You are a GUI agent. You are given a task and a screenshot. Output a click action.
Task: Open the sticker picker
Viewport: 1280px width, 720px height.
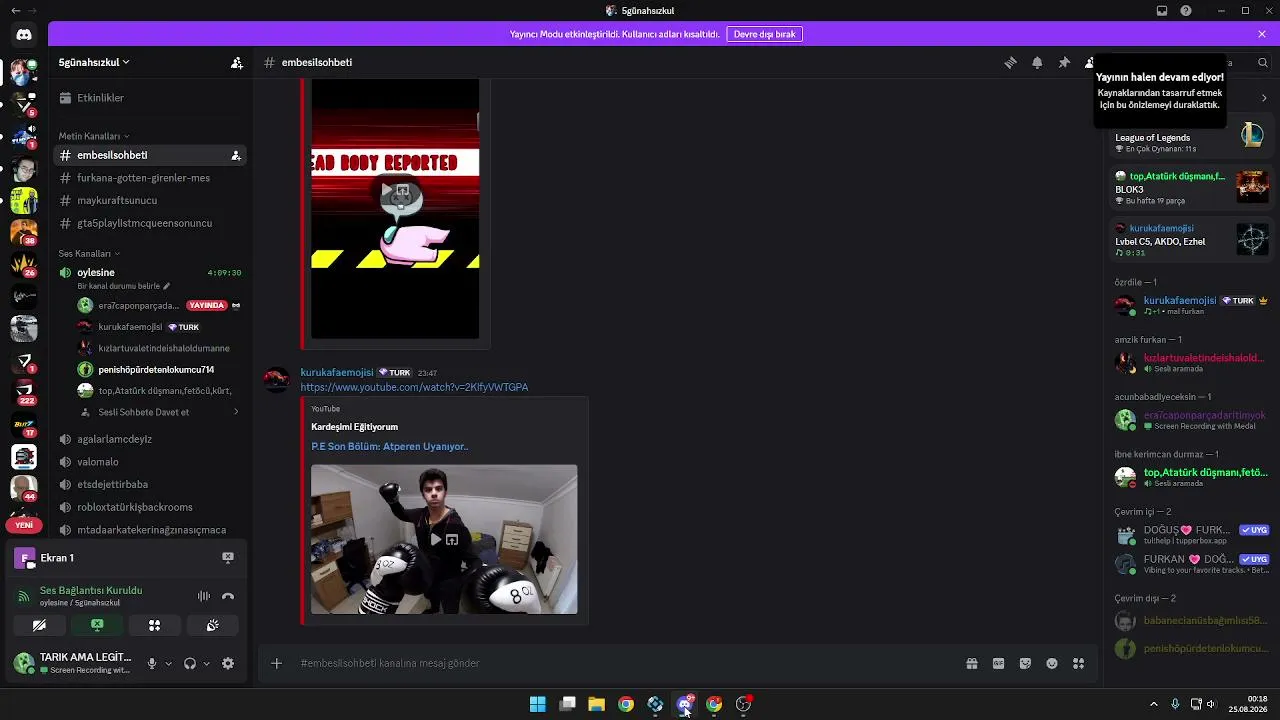(x=1025, y=663)
